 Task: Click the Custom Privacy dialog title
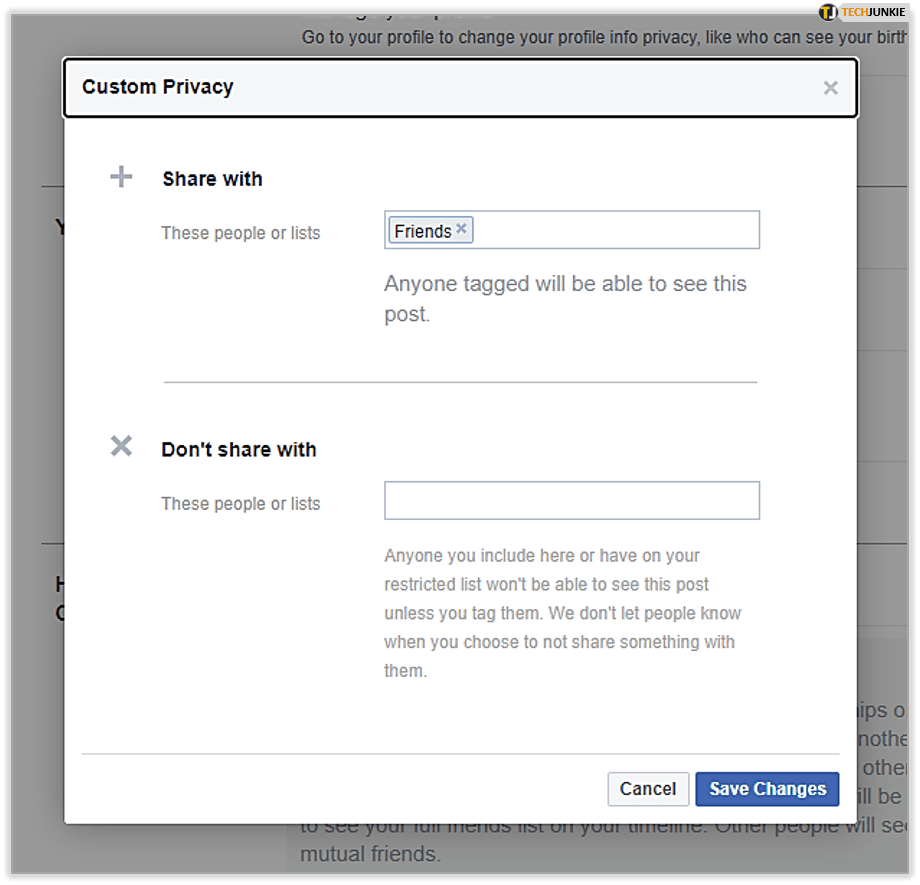coord(157,87)
